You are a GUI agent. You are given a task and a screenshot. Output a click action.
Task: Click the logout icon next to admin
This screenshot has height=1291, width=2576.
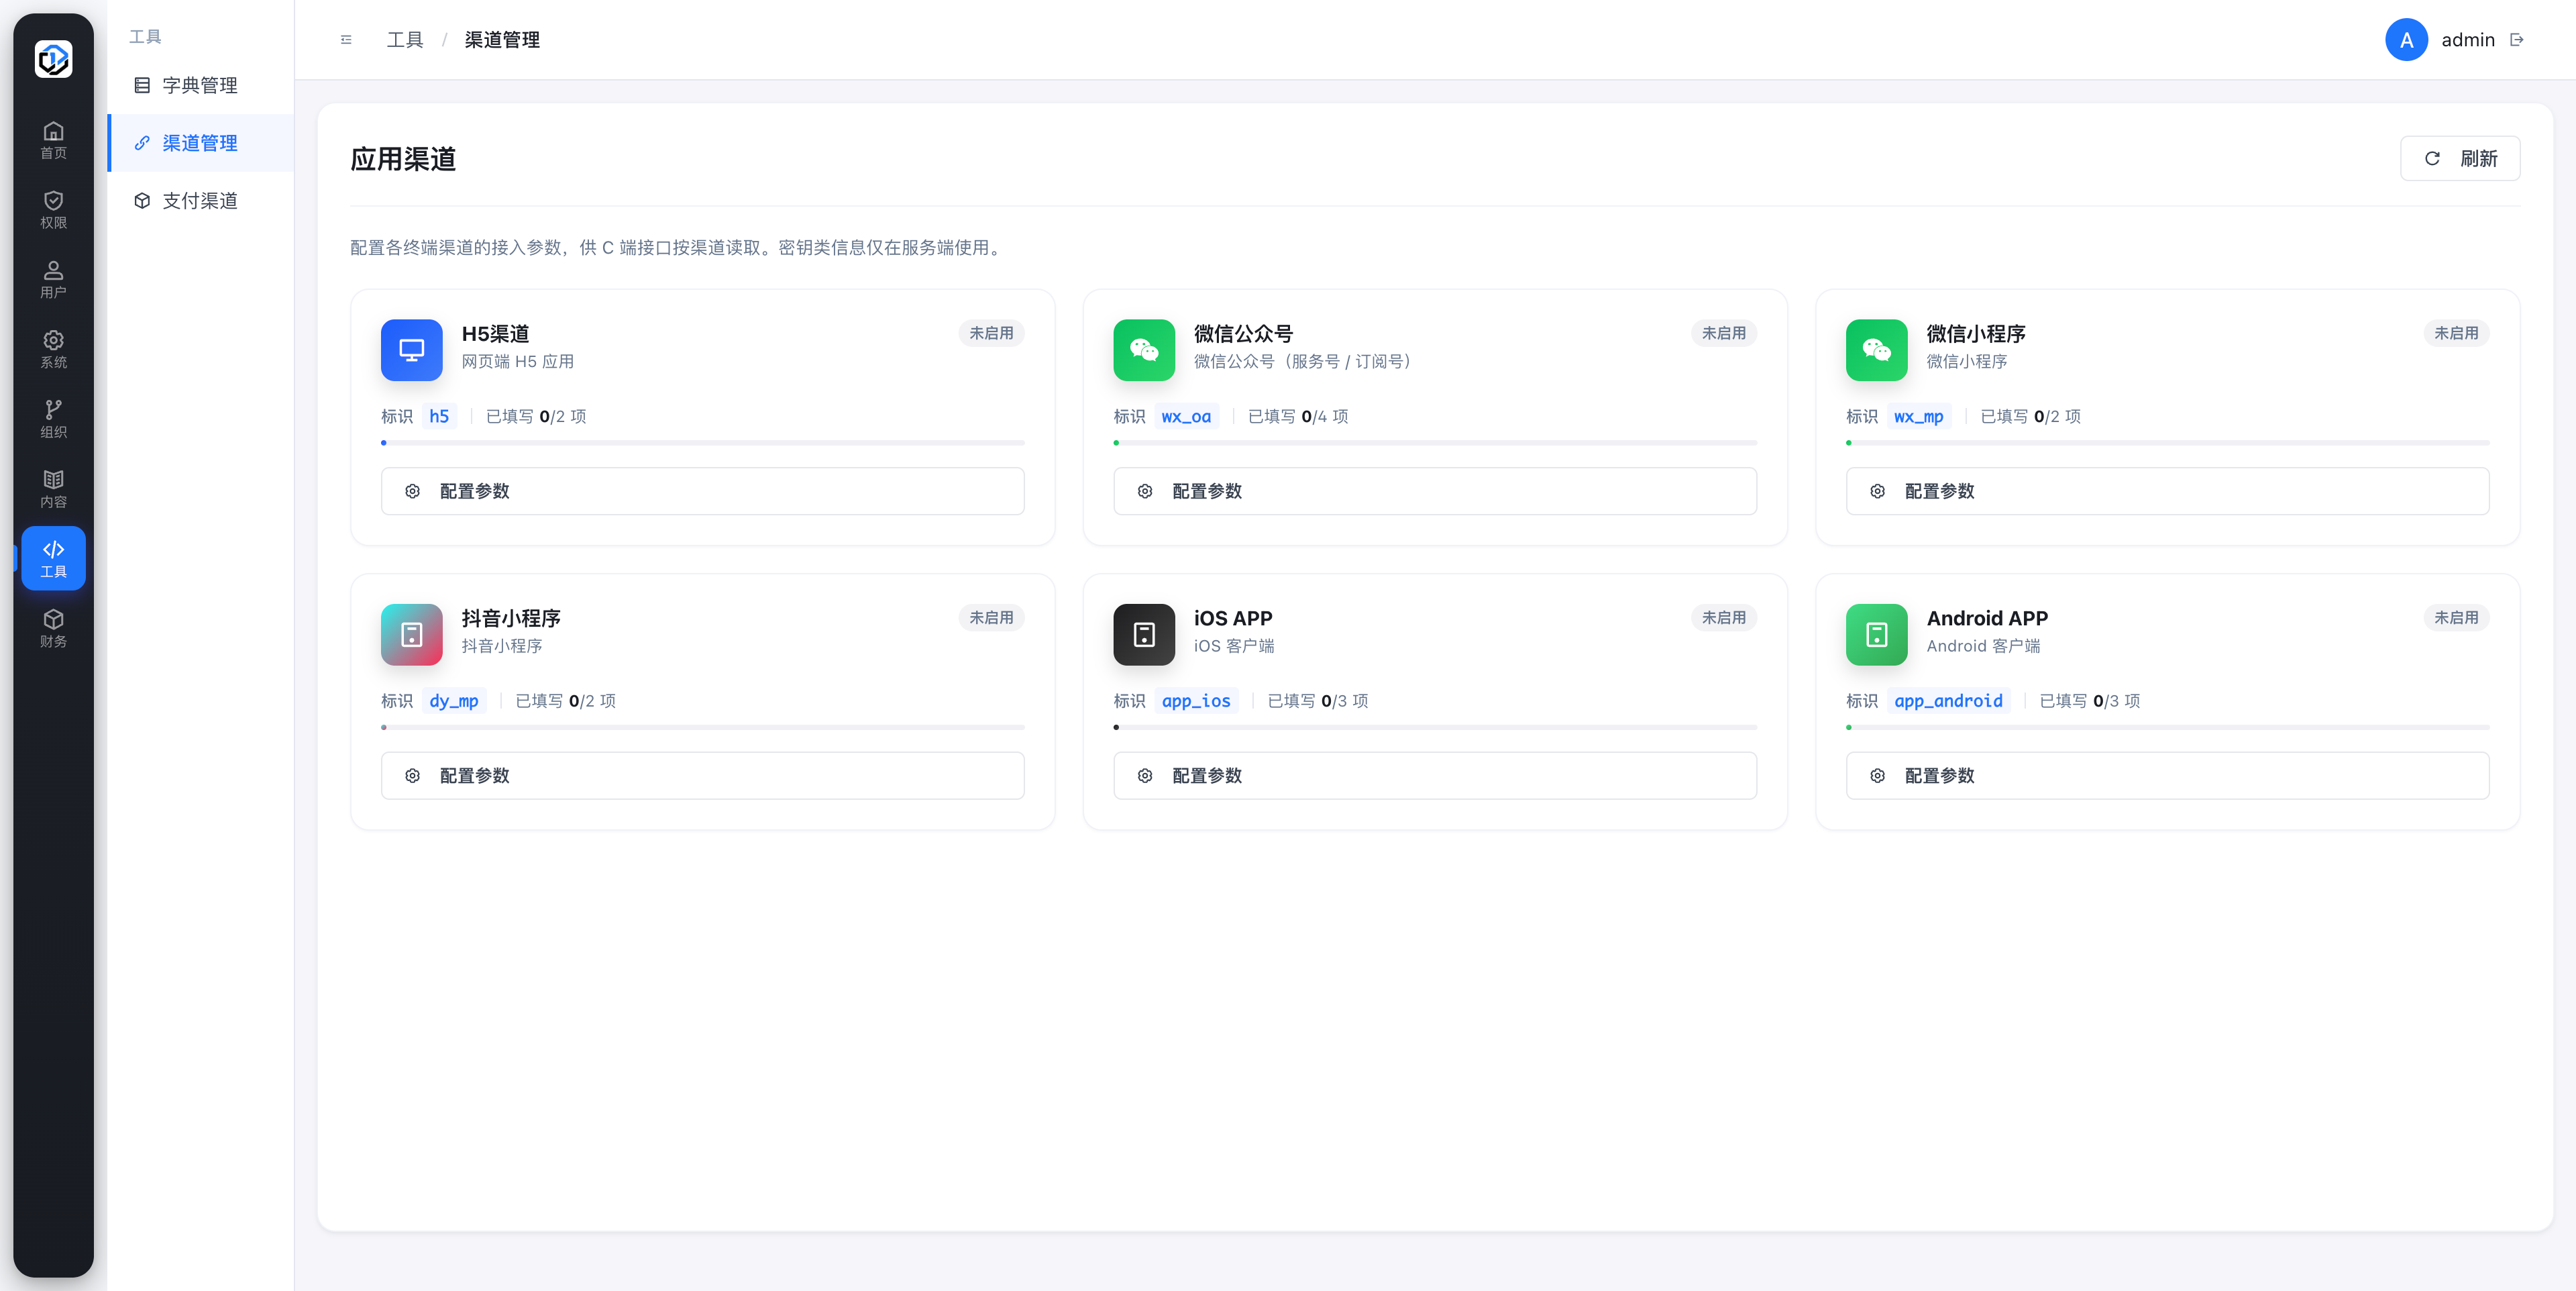click(x=2517, y=40)
